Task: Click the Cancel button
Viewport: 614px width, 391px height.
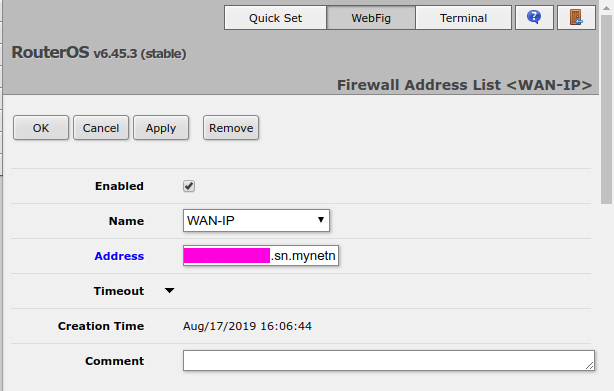Action: coord(101,128)
